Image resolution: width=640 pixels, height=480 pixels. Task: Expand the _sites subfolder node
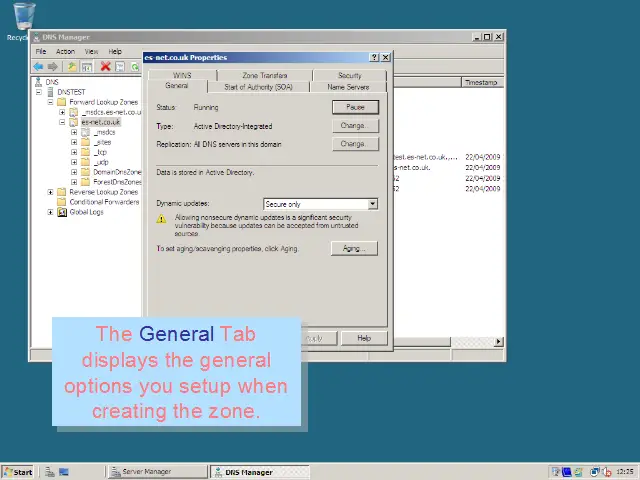click(74, 142)
